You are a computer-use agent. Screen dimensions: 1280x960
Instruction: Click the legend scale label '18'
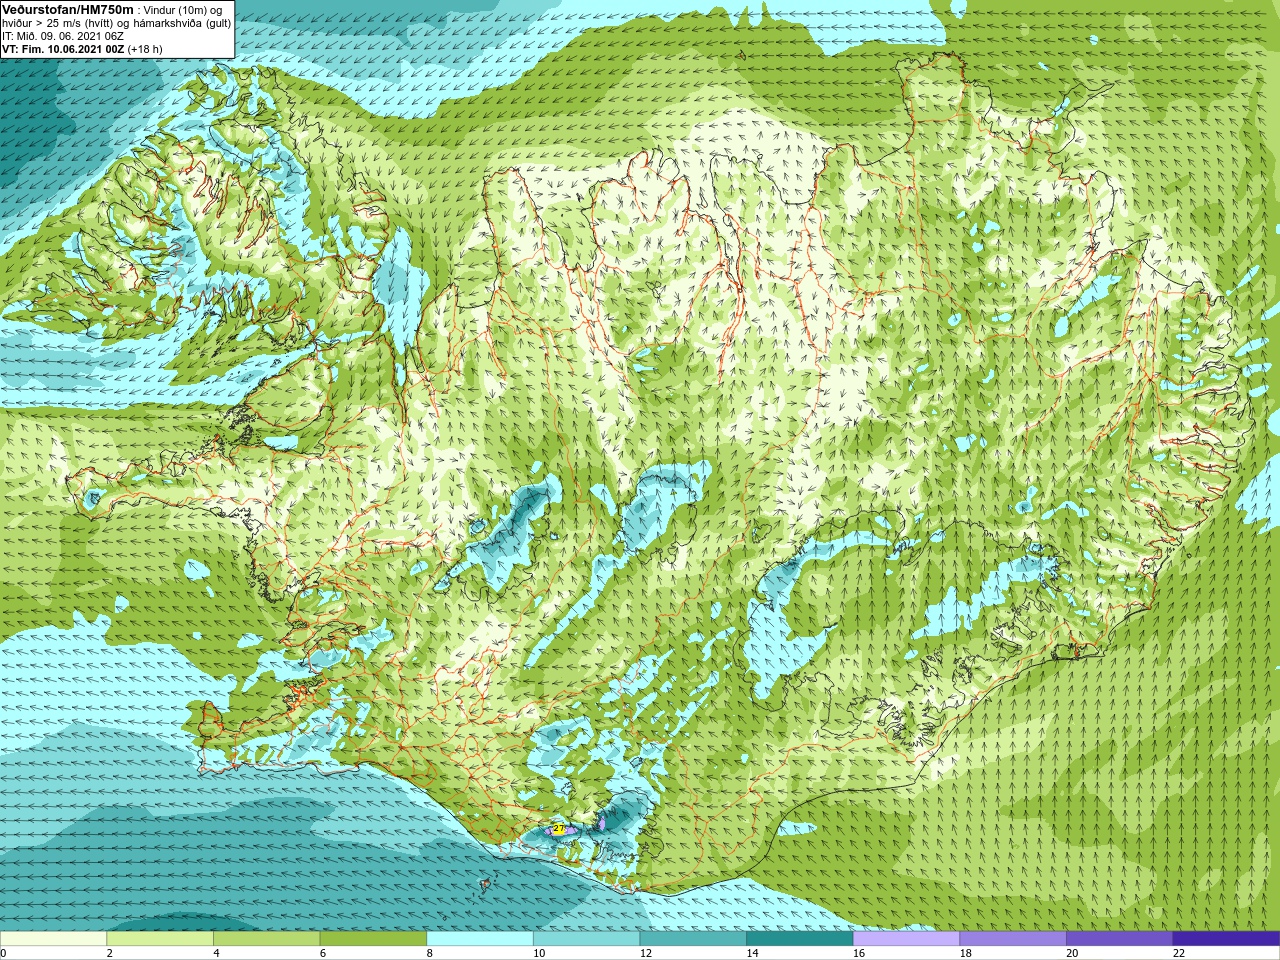point(966,953)
